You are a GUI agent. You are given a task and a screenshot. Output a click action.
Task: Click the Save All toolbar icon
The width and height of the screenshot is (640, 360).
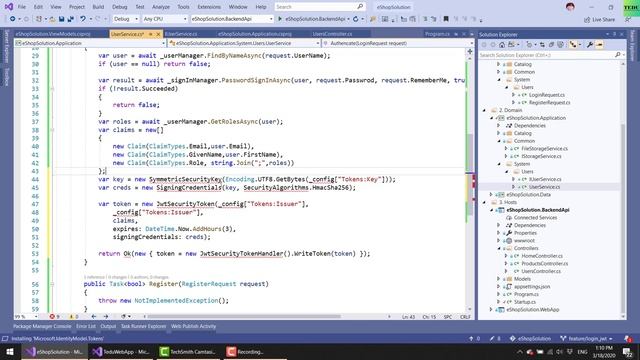pos(70,19)
